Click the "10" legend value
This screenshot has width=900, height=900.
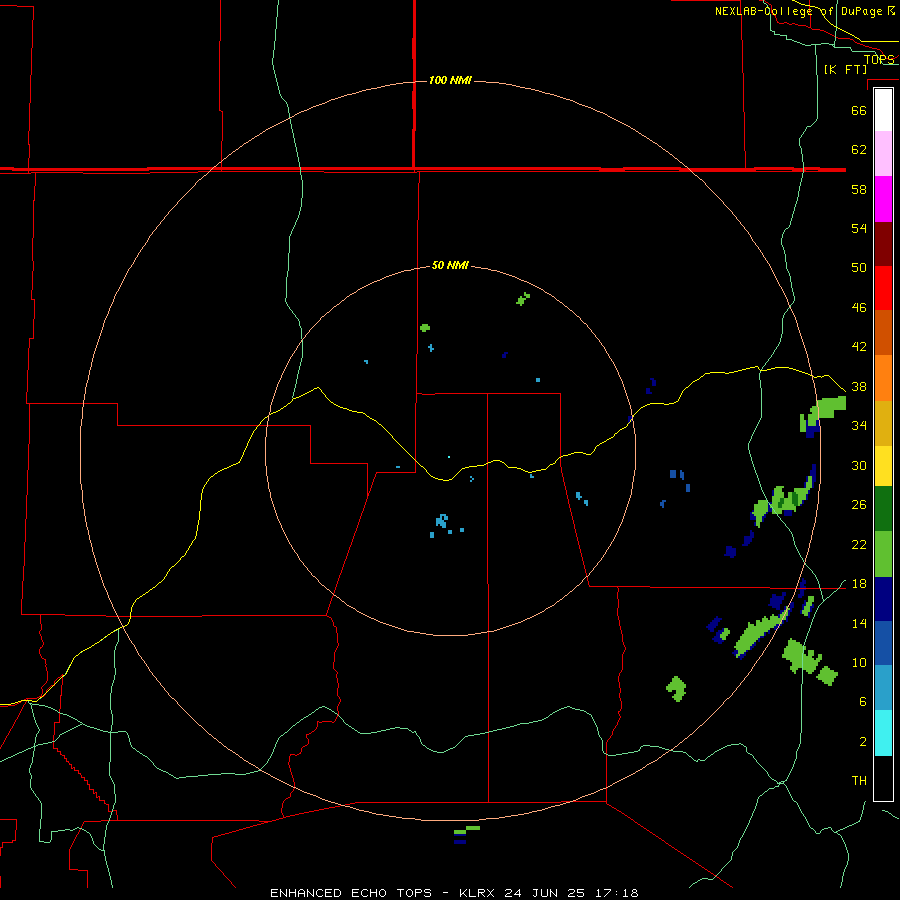pos(859,662)
